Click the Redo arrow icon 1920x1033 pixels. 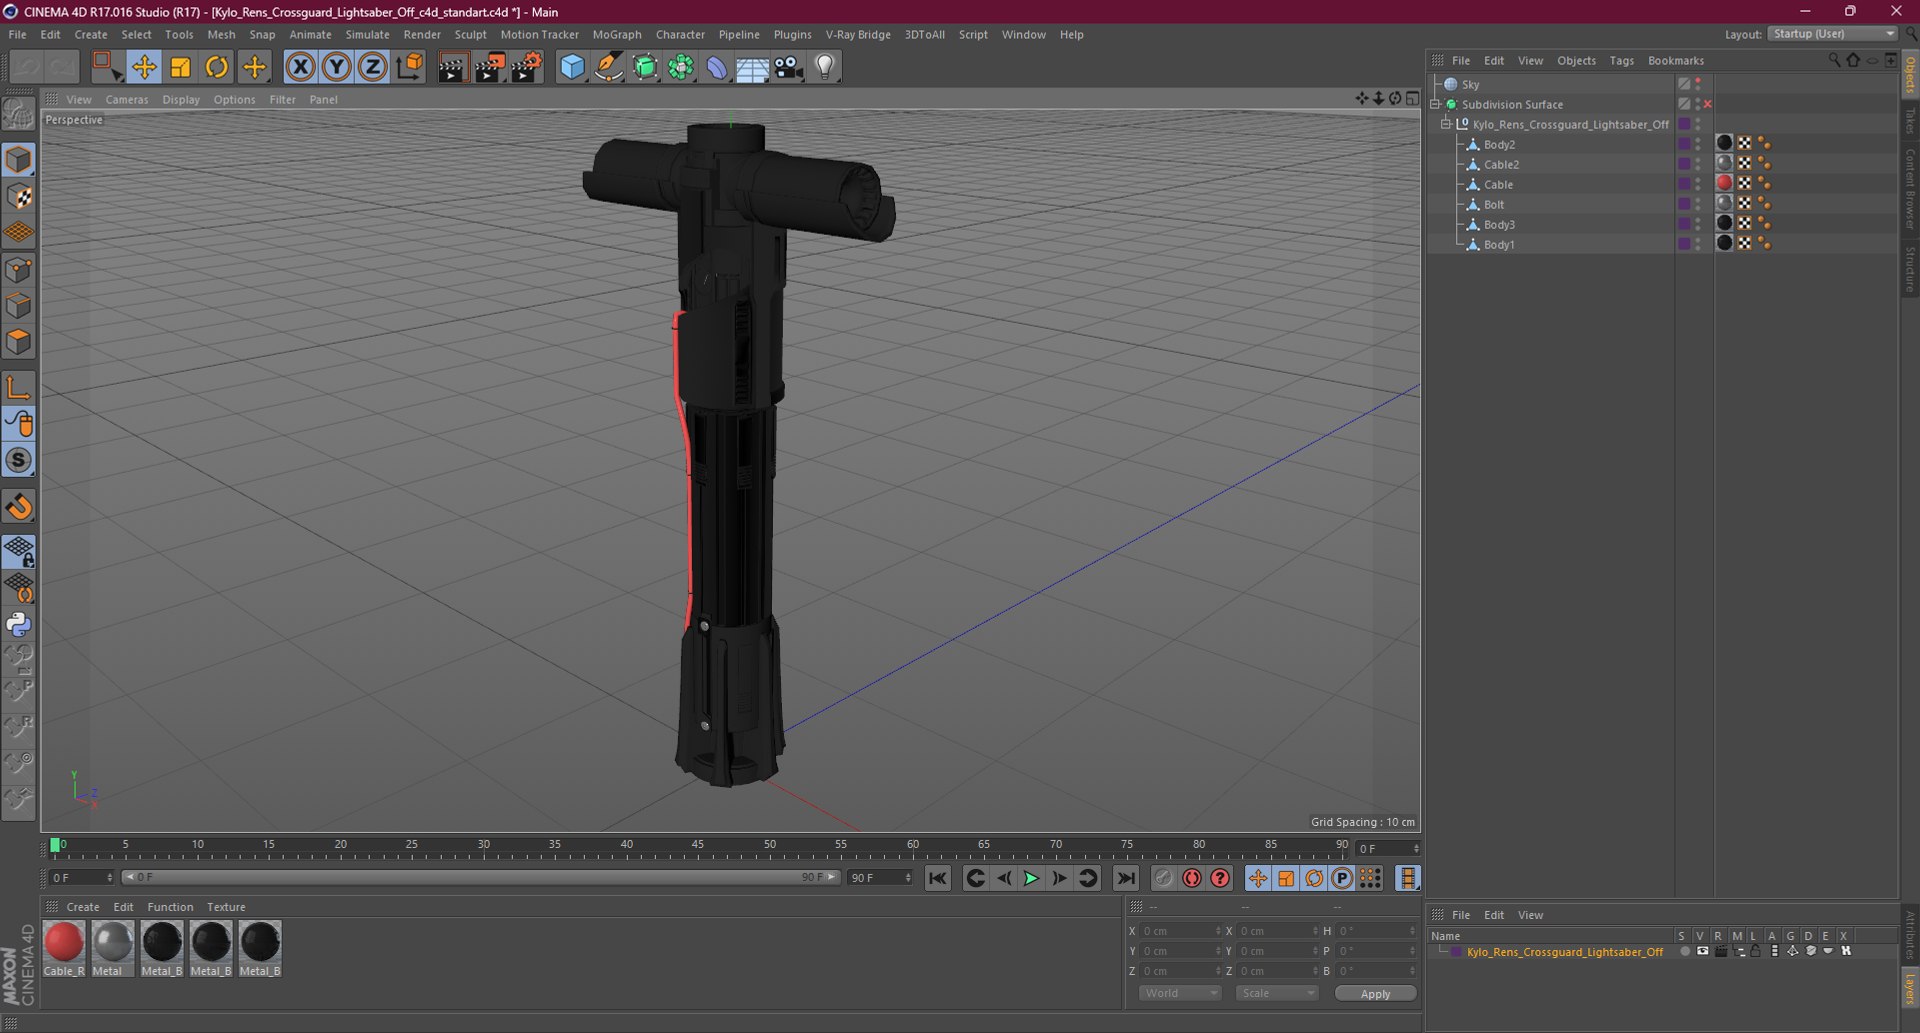(63, 67)
